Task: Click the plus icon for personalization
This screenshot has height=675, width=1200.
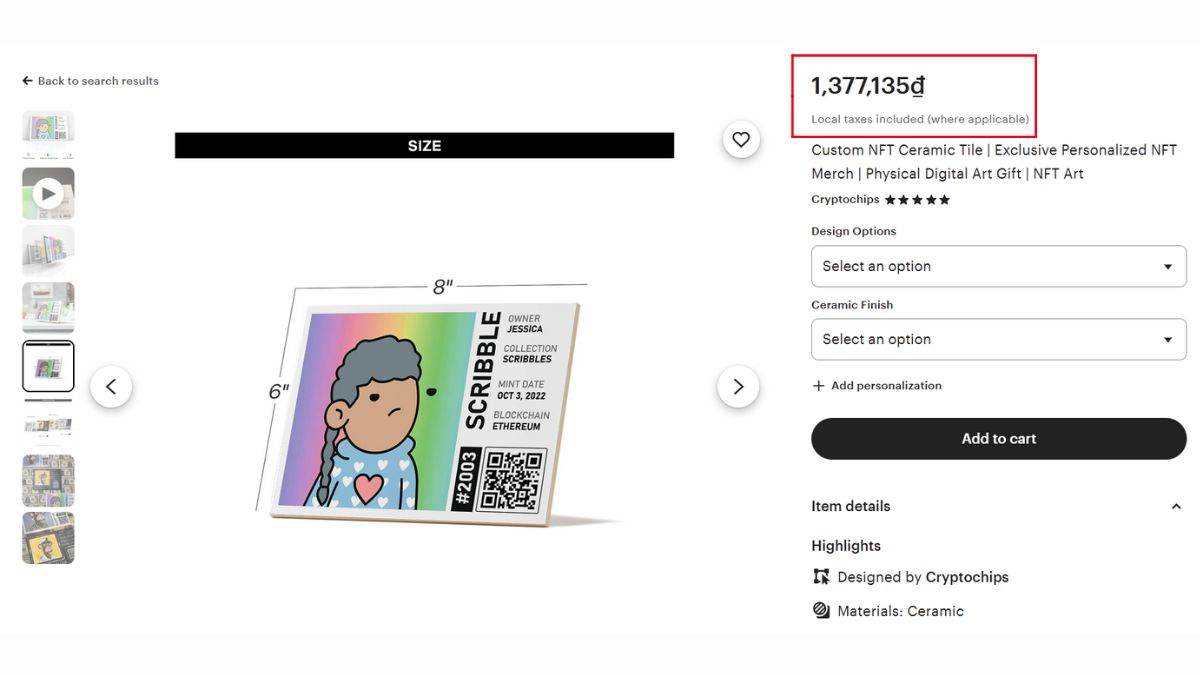Action: coord(819,386)
